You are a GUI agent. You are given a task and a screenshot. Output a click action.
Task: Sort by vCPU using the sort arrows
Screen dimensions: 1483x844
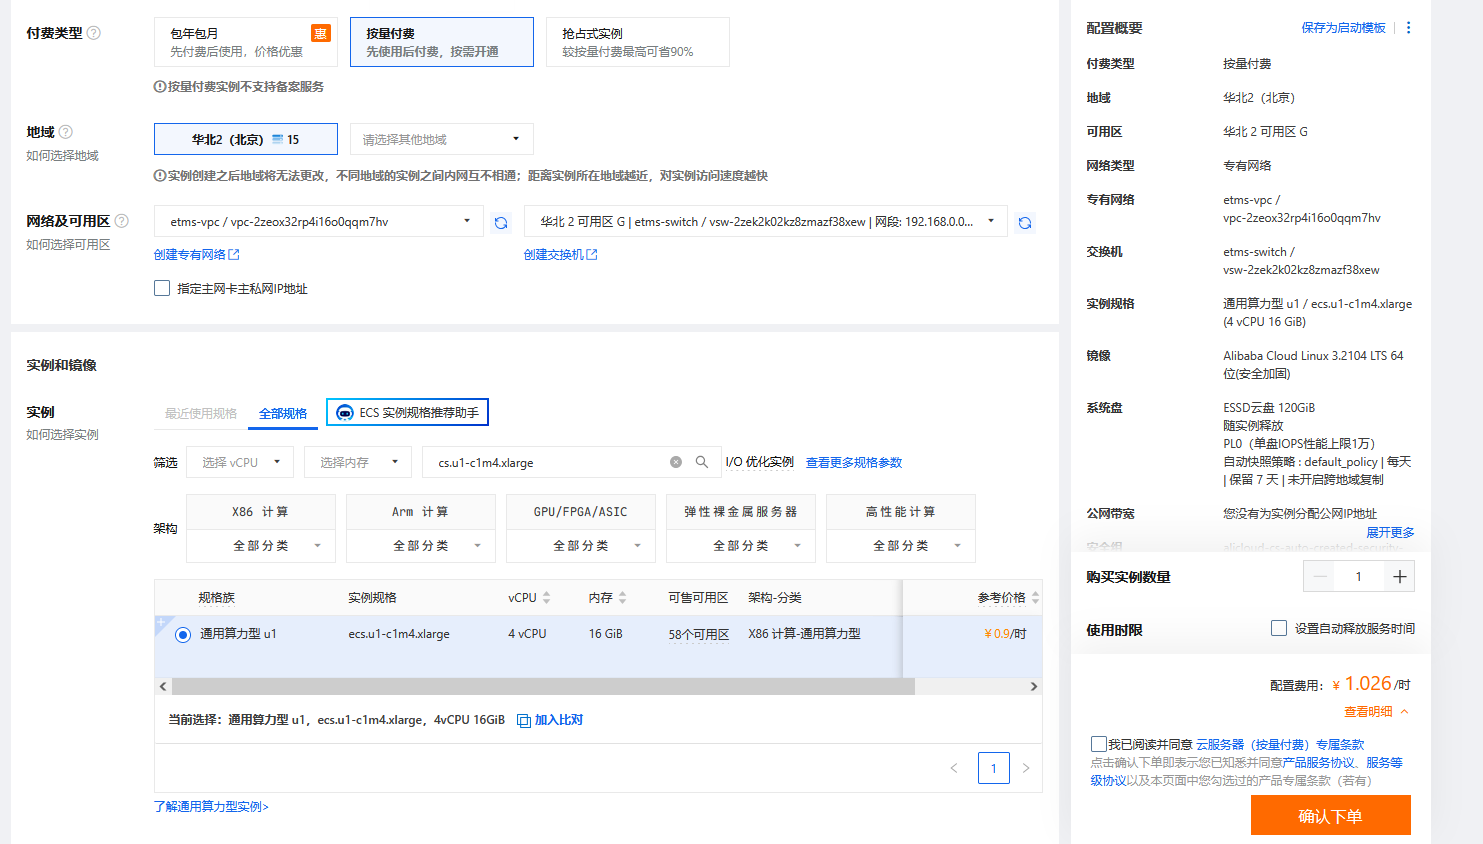tap(547, 598)
